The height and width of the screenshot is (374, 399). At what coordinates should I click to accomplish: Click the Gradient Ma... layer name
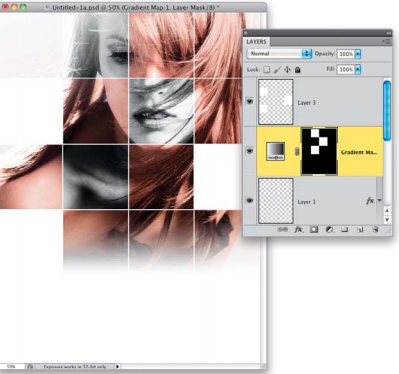pos(359,152)
